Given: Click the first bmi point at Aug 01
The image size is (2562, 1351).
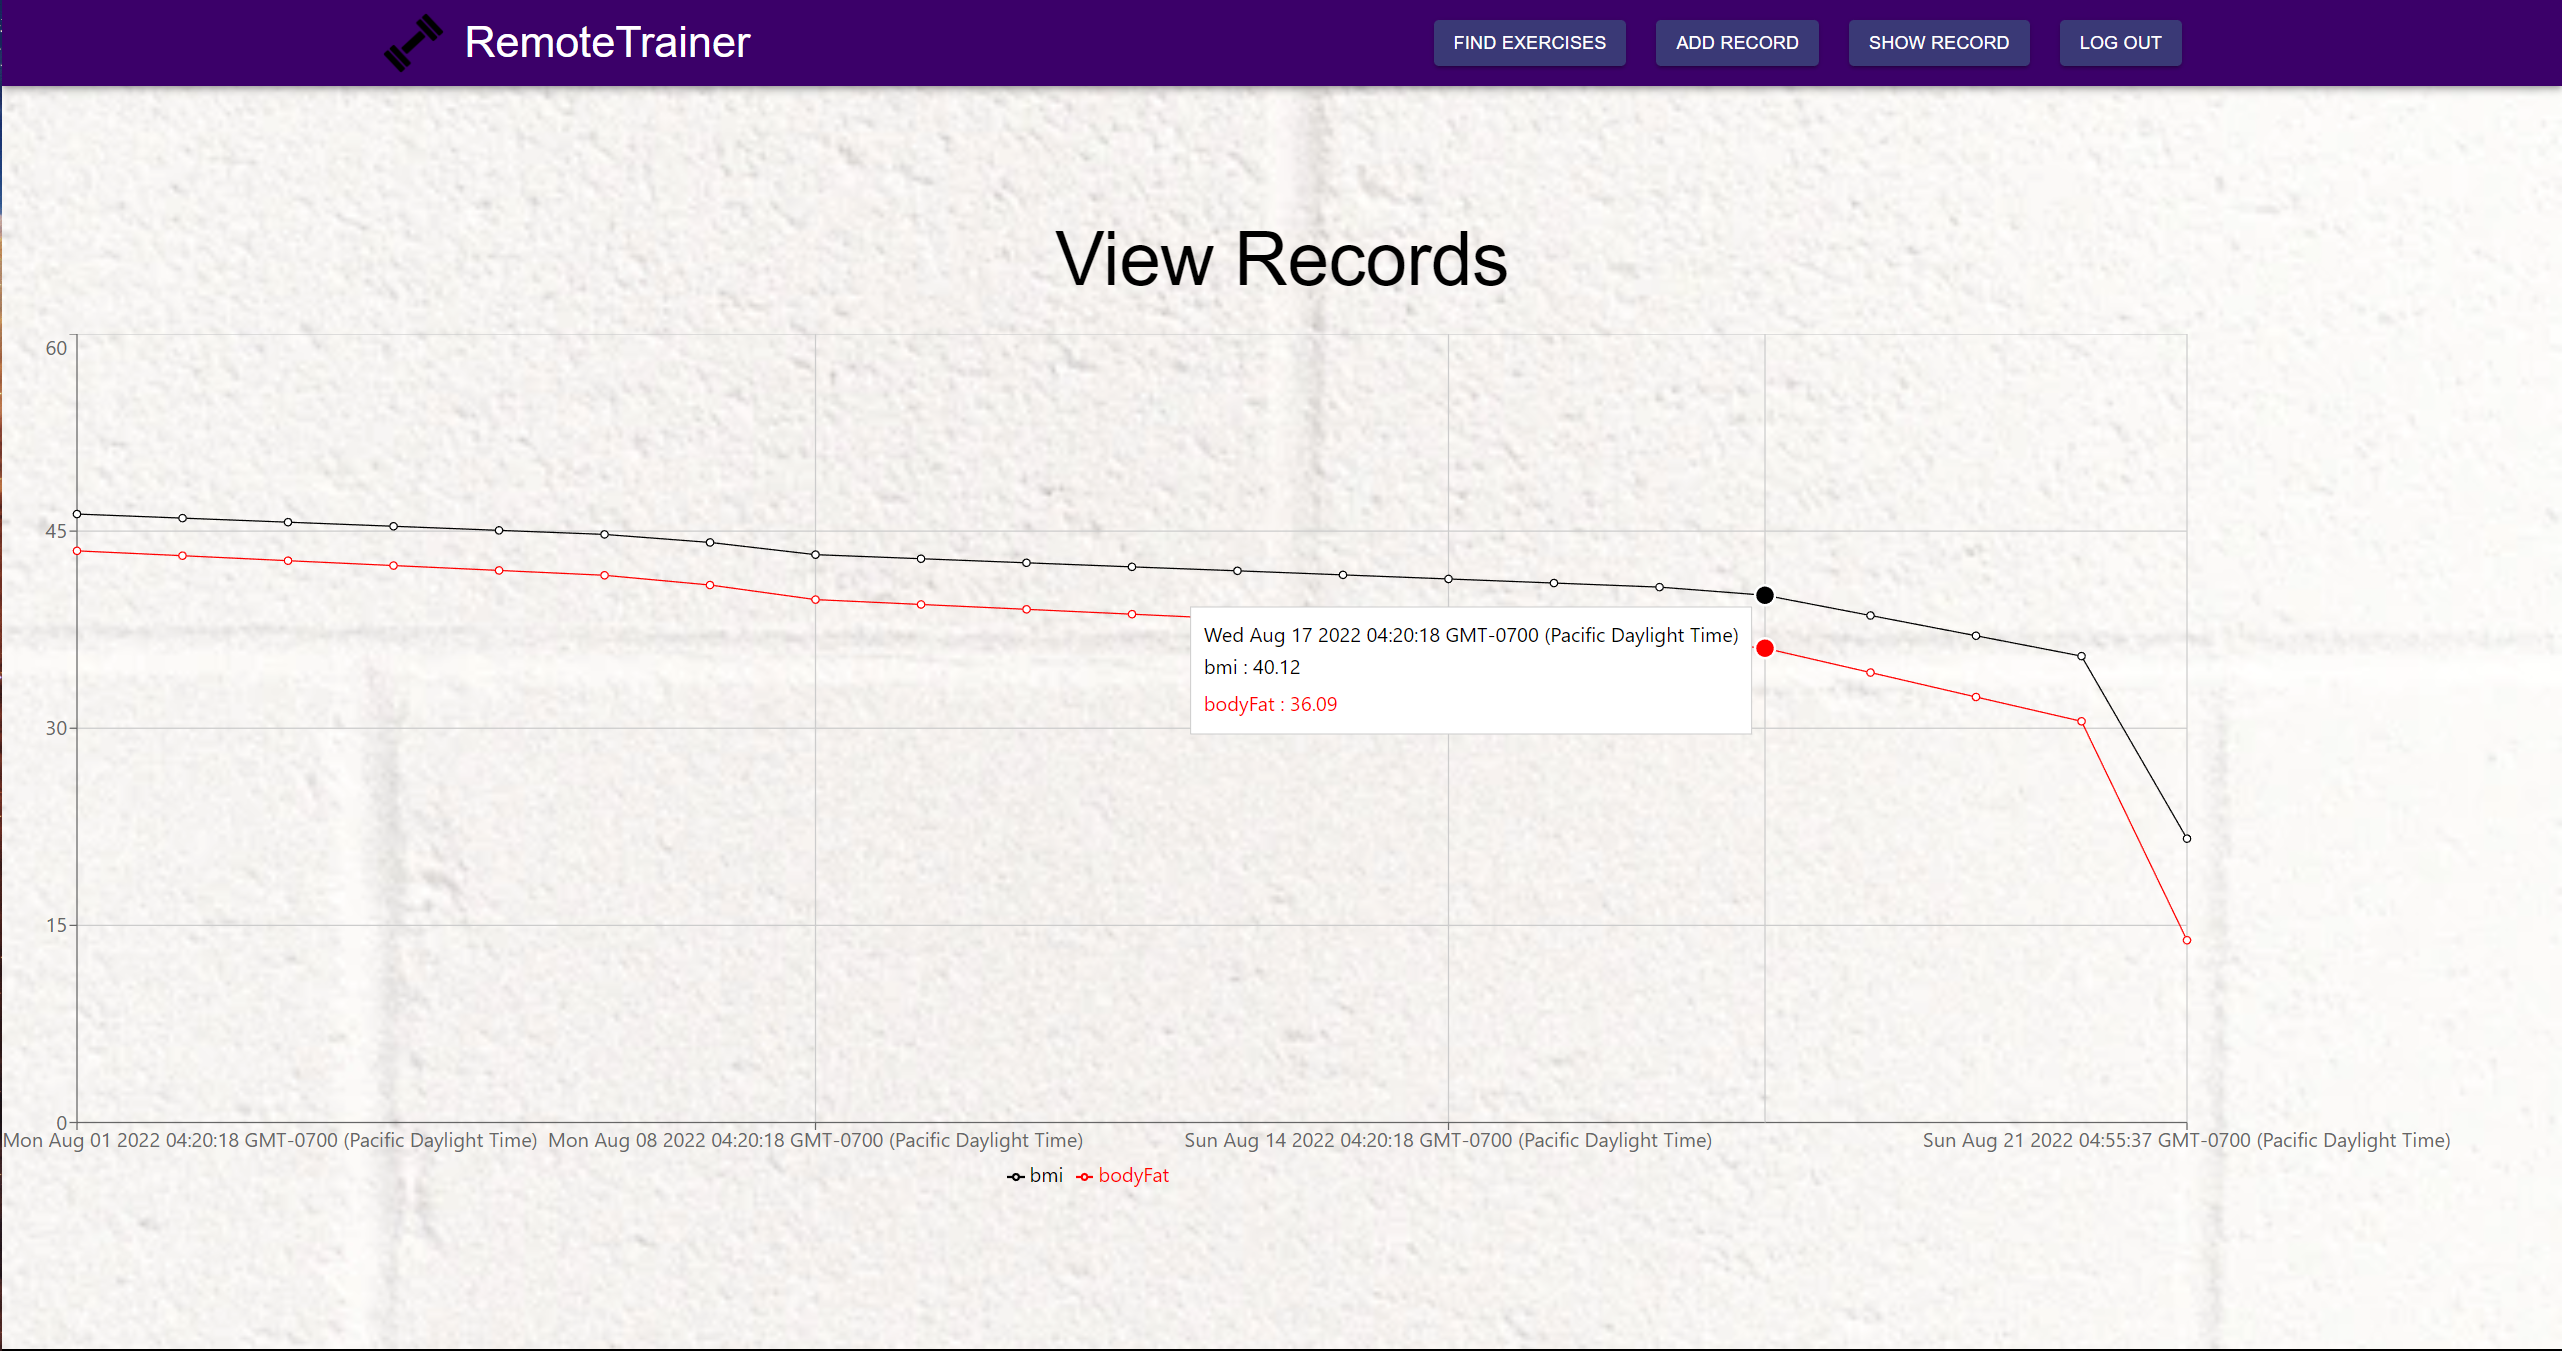Looking at the screenshot, I should [77, 514].
